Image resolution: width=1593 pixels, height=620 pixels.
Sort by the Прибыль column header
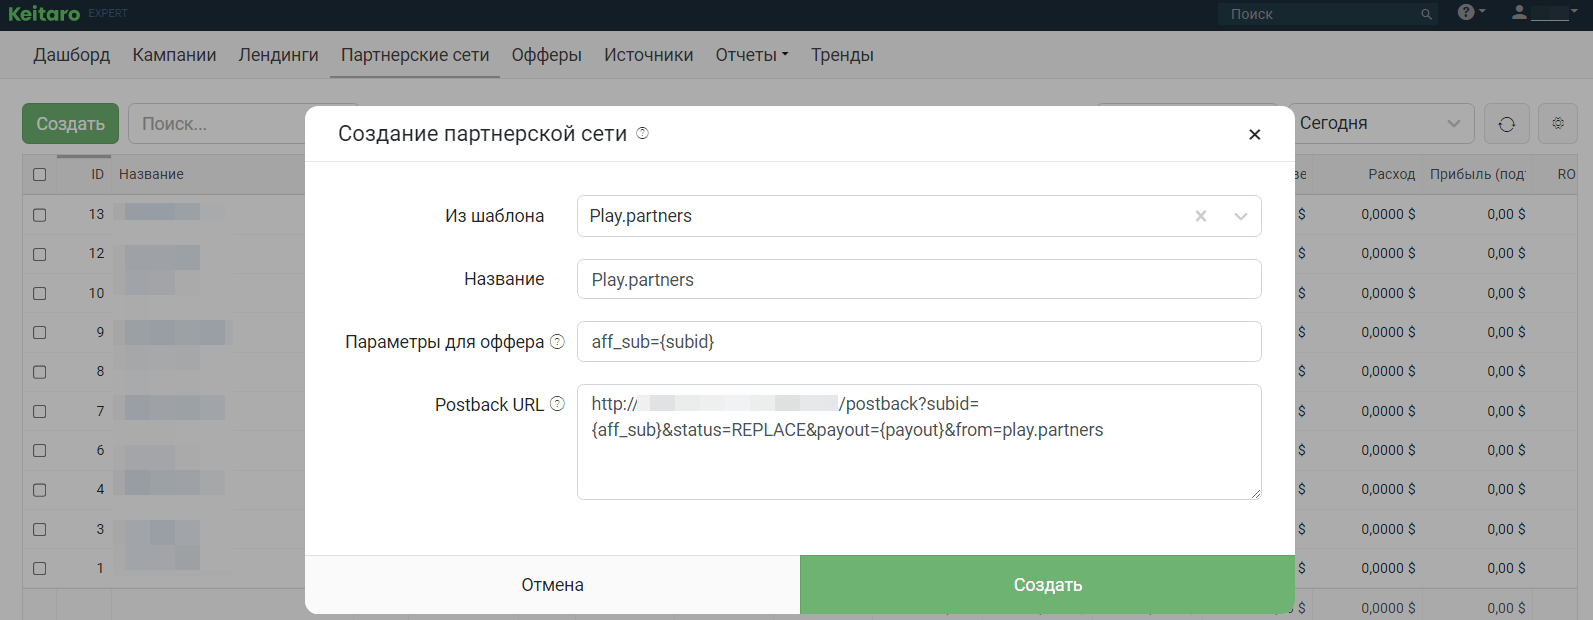coord(1477,174)
